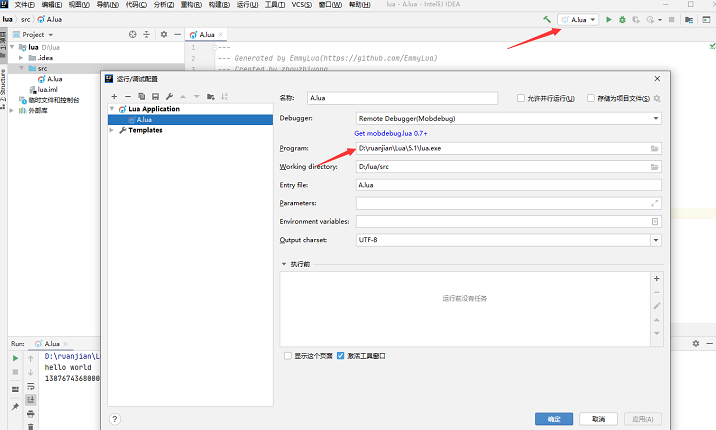The width and height of the screenshot is (716, 430).
Task: Click the green Run arrow in top toolbar
Action: [x=609, y=20]
